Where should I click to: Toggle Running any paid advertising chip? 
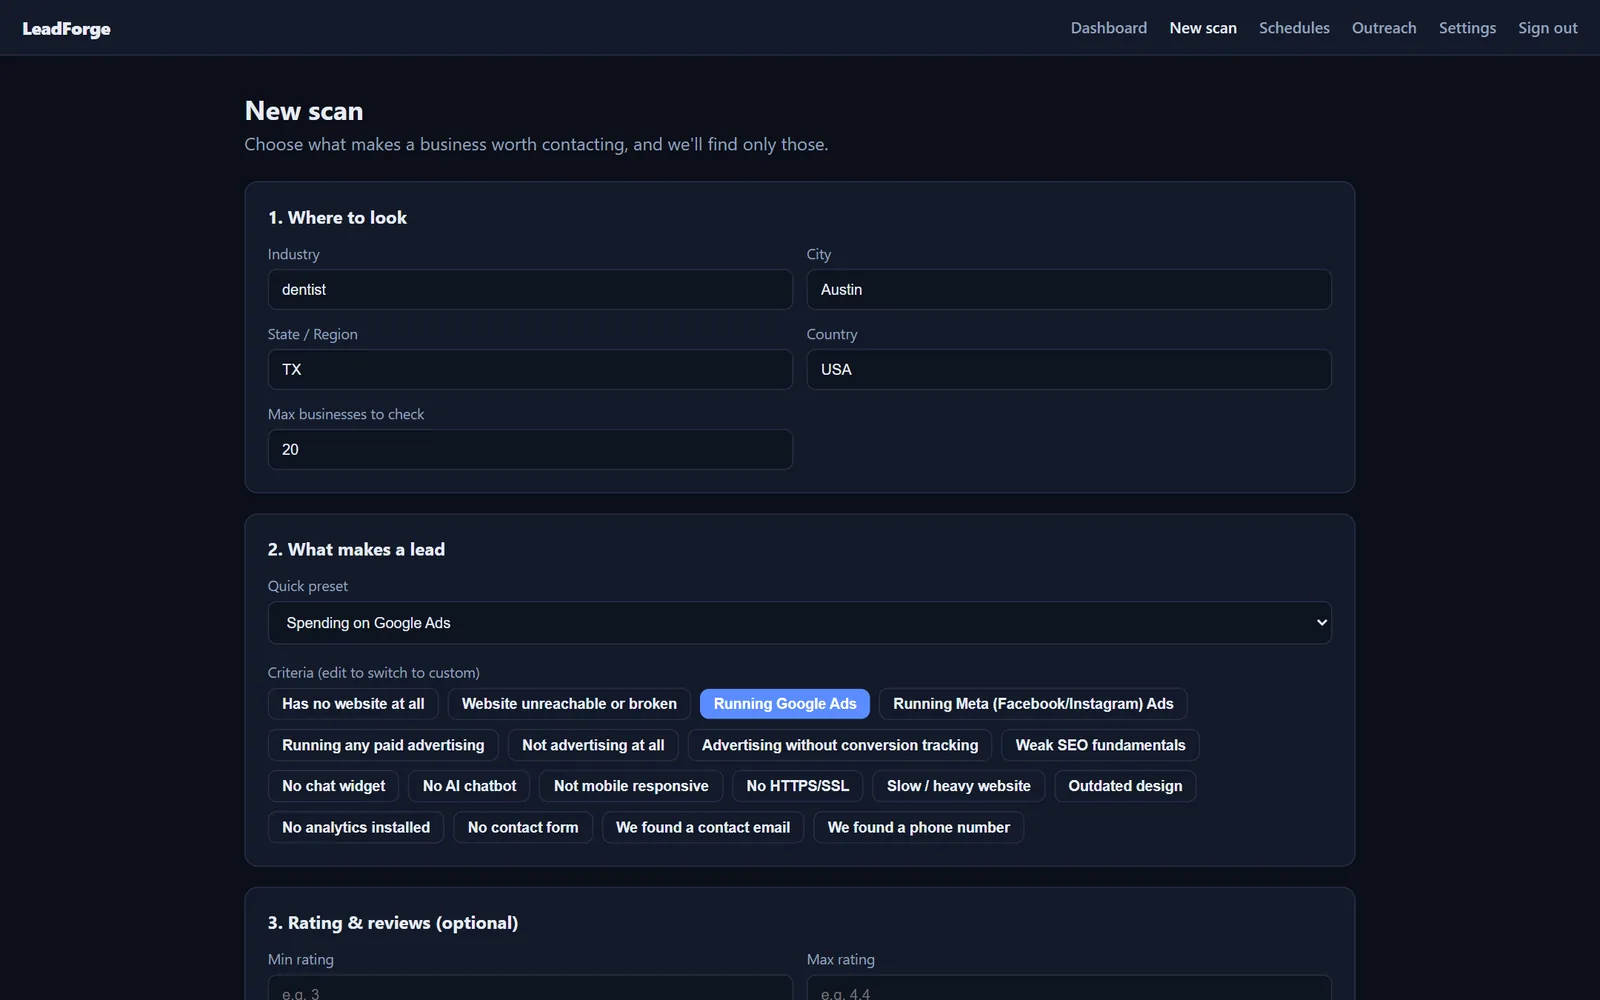pos(383,745)
